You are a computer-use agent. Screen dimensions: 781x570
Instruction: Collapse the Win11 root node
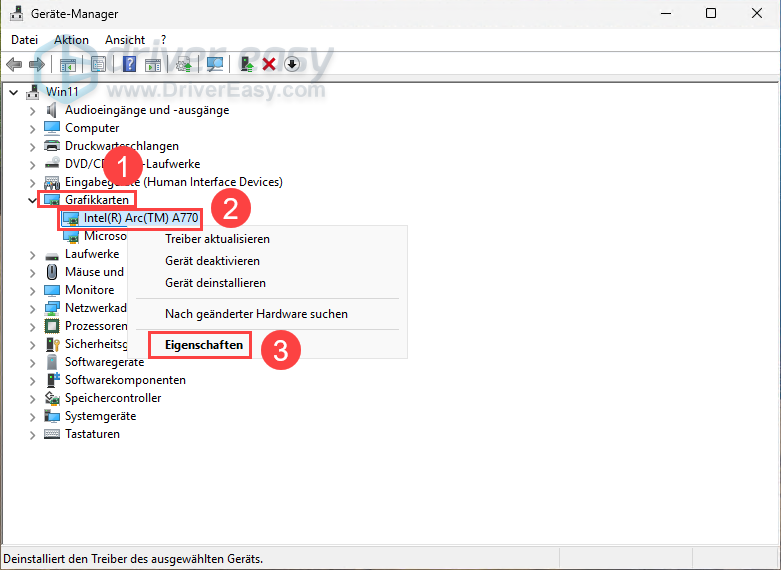coord(14,92)
